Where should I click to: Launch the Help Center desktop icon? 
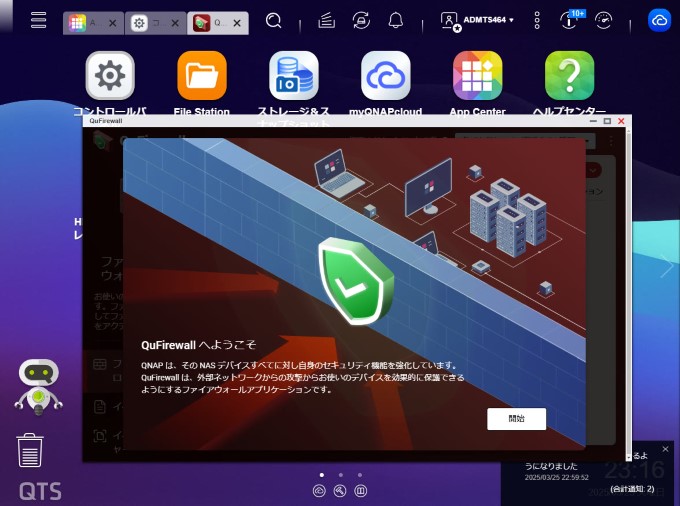pos(569,75)
